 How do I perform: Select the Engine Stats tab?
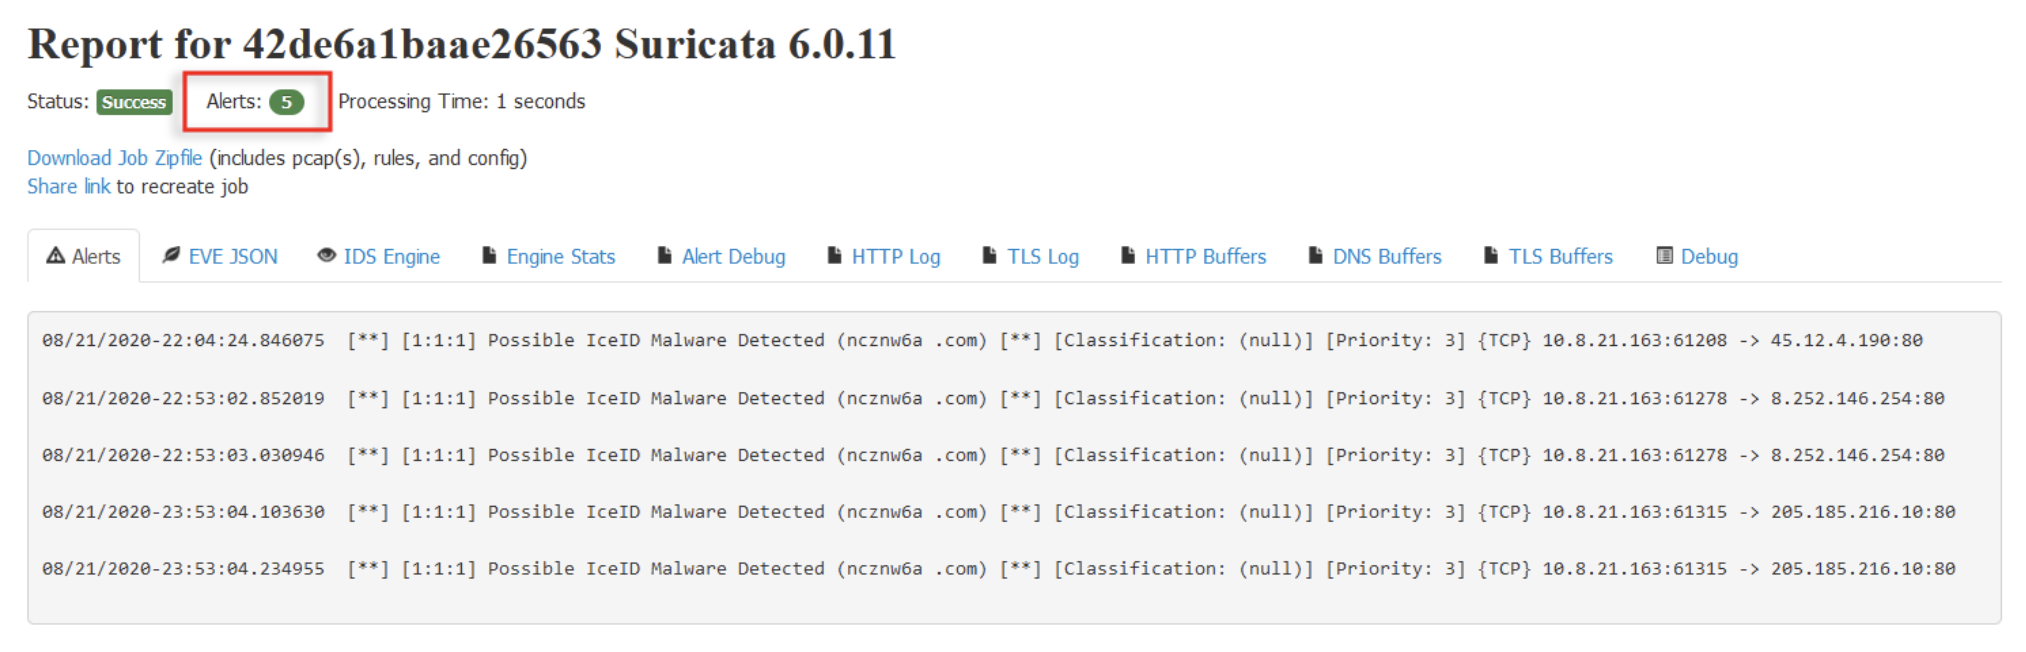coord(548,257)
